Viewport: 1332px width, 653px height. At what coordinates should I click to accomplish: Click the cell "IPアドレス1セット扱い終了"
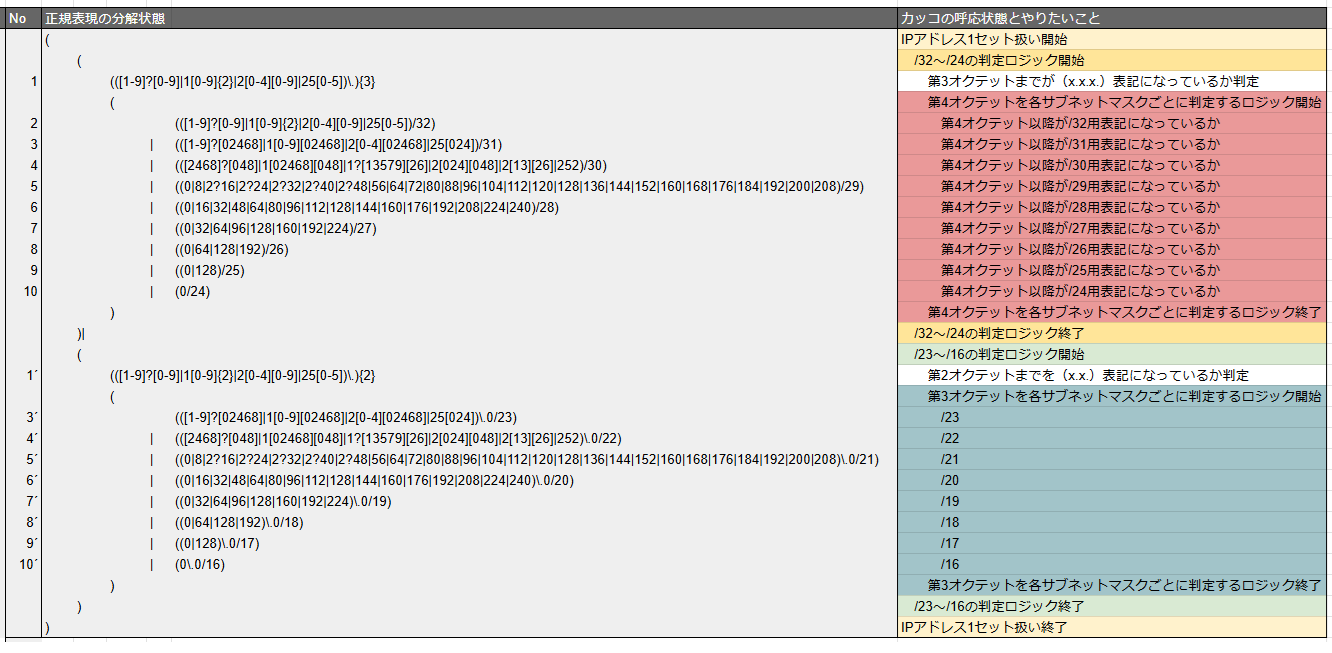point(1113,628)
